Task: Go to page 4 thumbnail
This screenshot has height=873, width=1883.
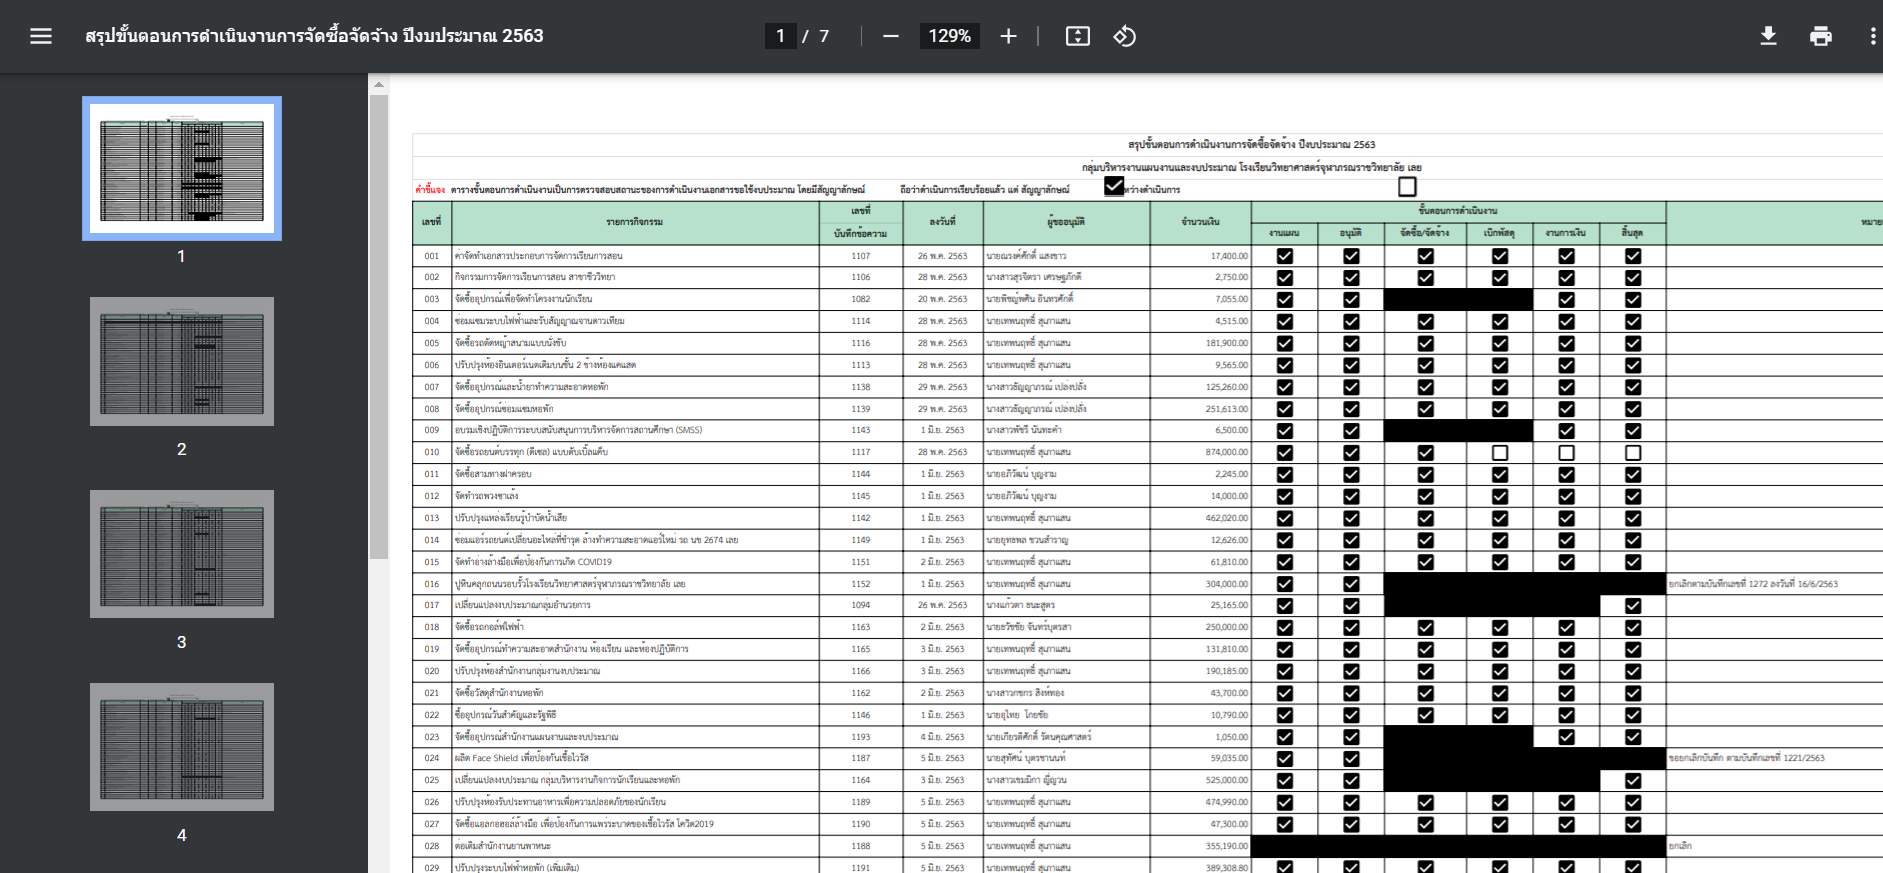Action: pyautogui.click(x=182, y=747)
